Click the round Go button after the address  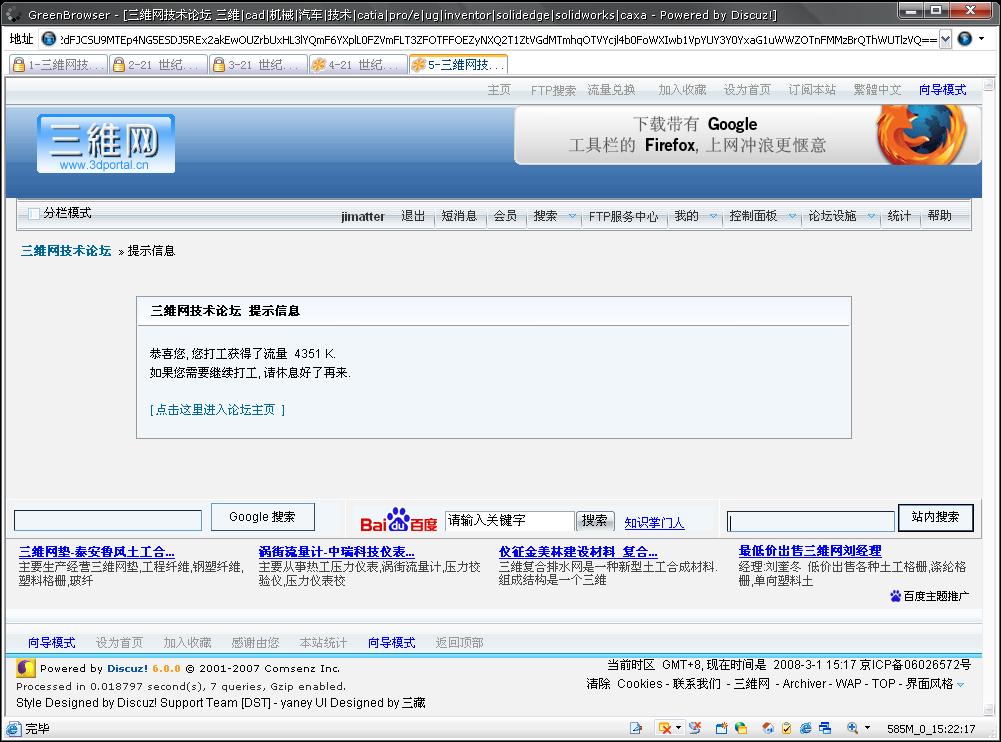965,39
